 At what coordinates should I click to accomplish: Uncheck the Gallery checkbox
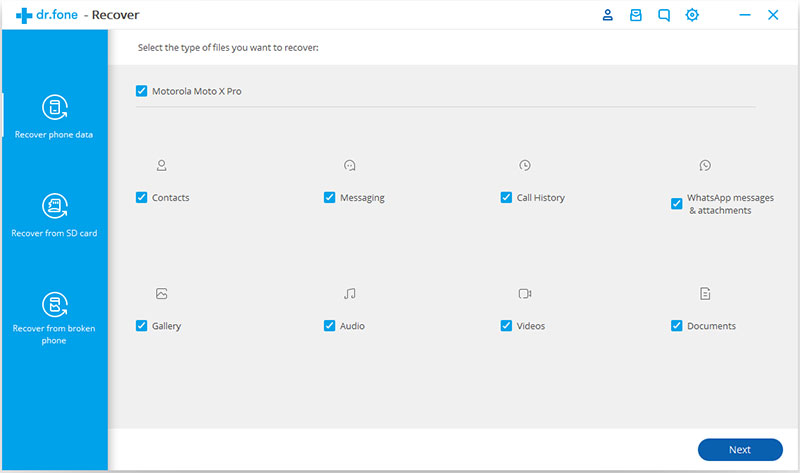[141, 326]
